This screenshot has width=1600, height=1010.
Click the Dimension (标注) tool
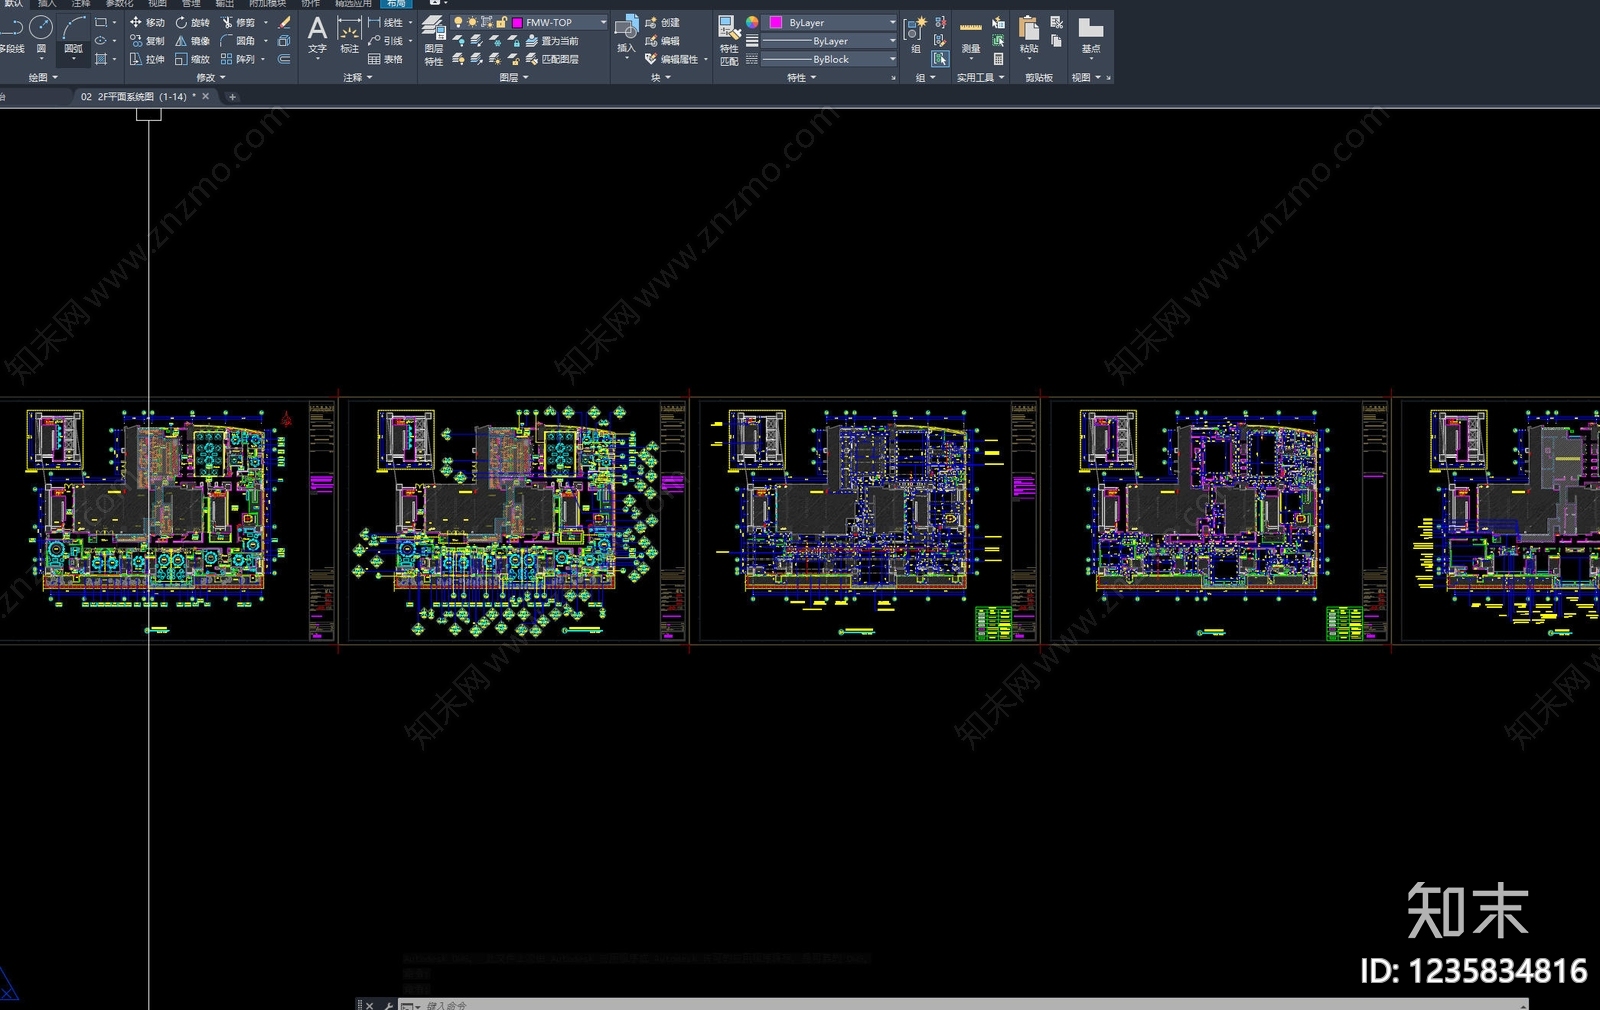349,35
